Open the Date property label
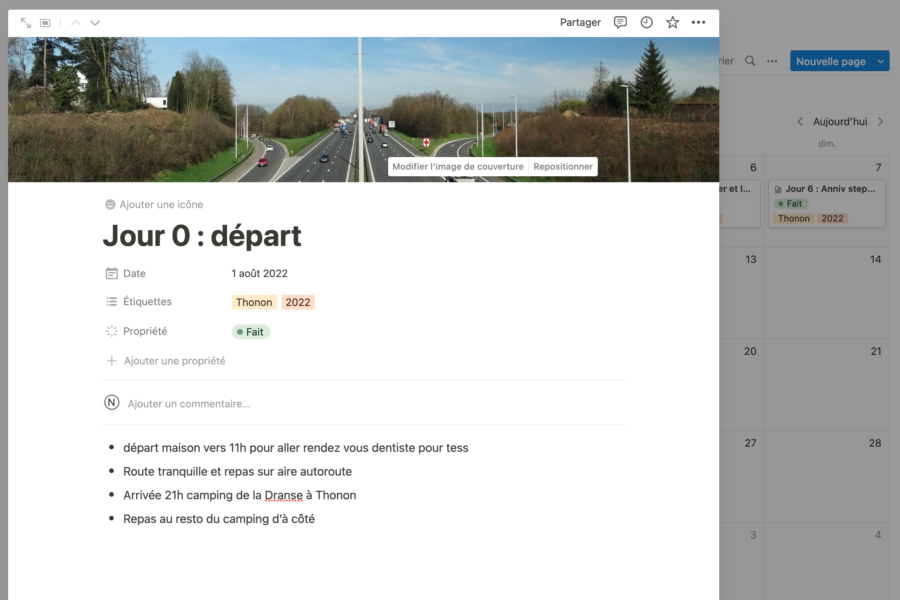The height and width of the screenshot is (600, 900). click(134, 273)
